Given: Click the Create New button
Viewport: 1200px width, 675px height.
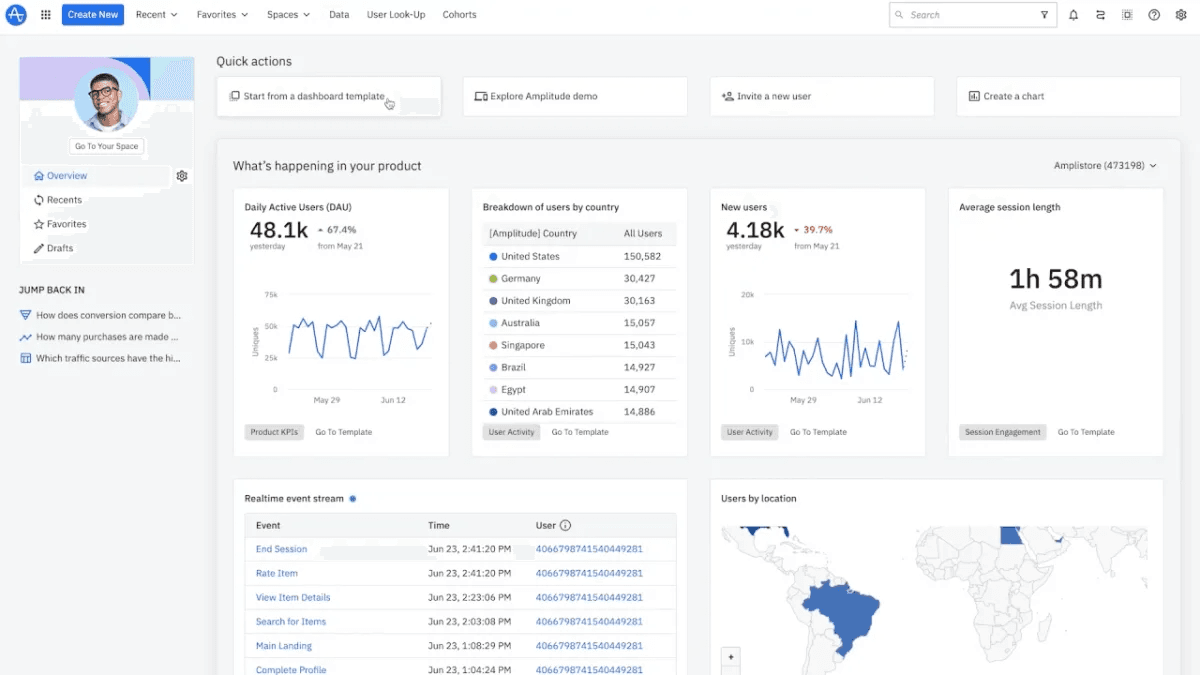Looking at the screenshot, I should tap(93, 15).
